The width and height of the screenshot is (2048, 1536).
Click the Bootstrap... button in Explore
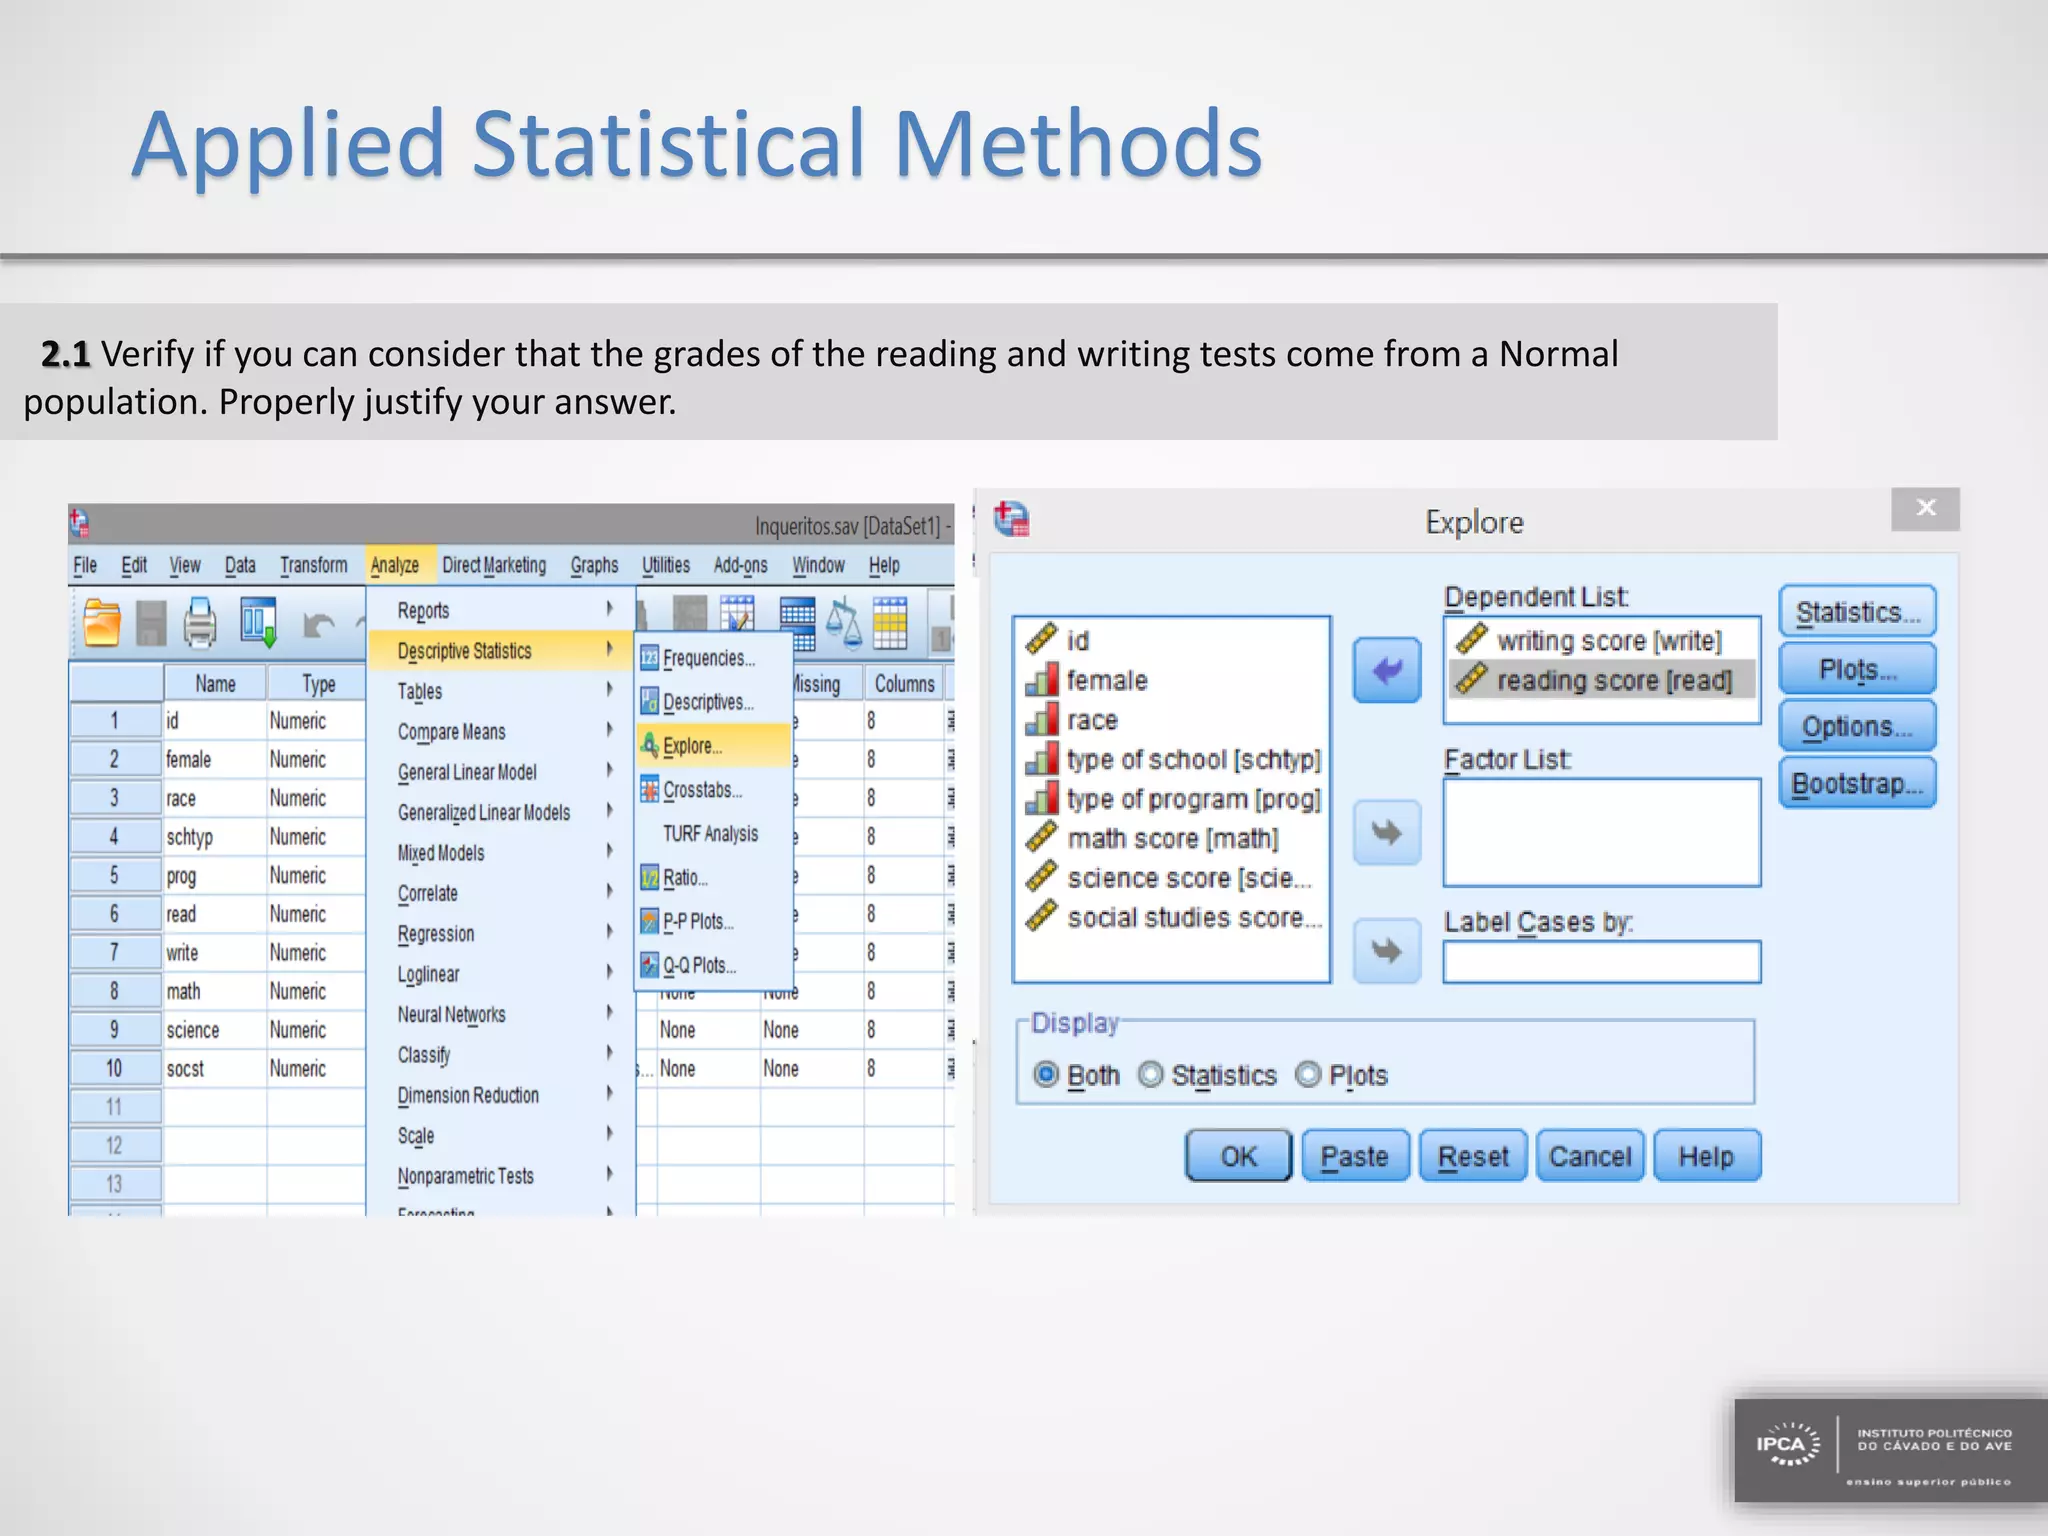1857,783
